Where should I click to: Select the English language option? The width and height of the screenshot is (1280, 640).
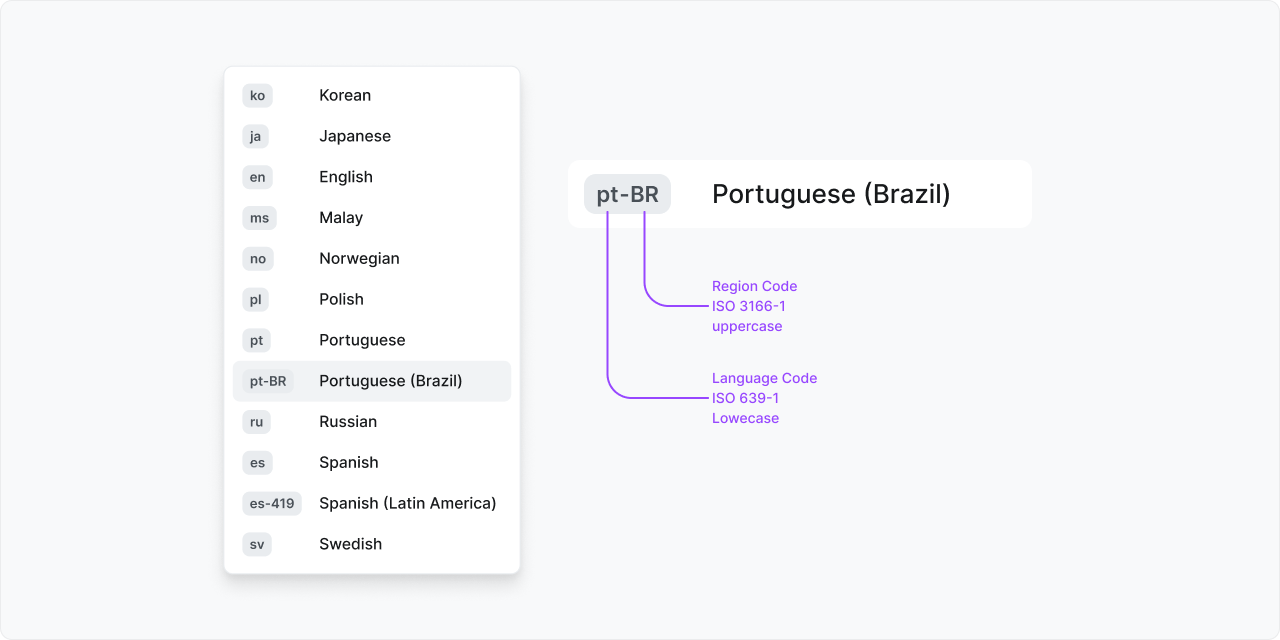point(372,177)
